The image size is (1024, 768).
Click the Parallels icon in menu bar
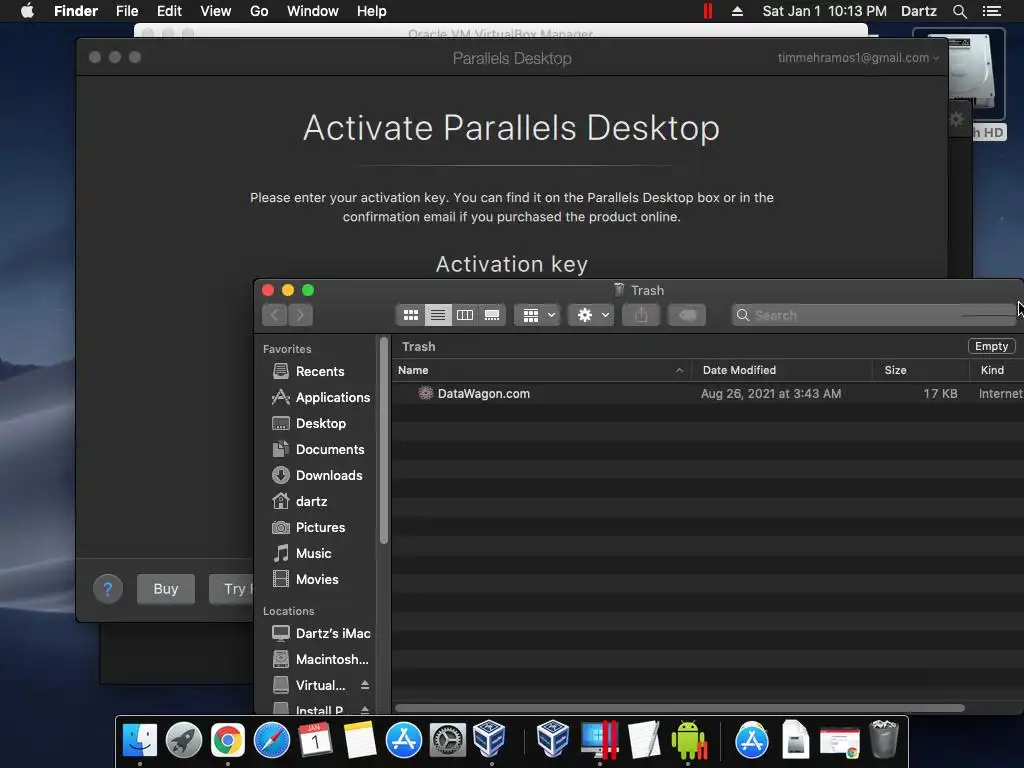[x=708, y=11]
